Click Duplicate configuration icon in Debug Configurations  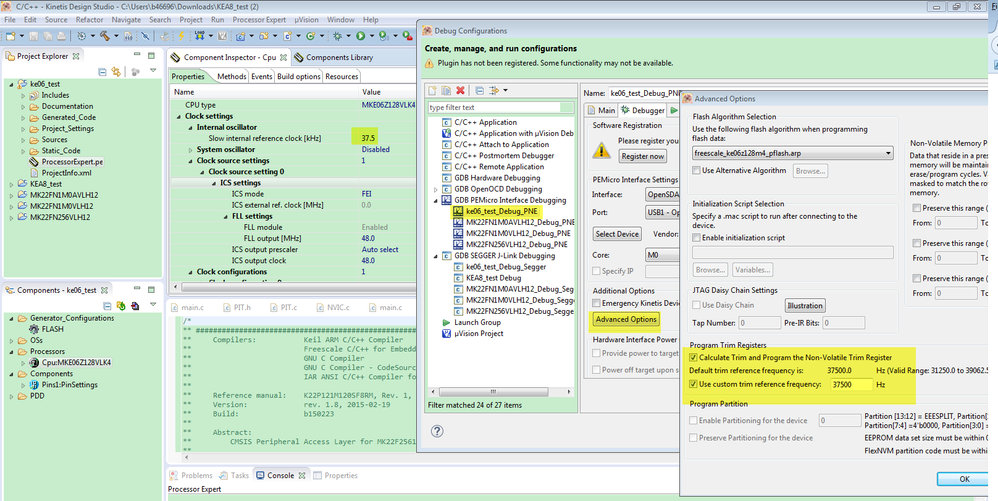[447, 90]
